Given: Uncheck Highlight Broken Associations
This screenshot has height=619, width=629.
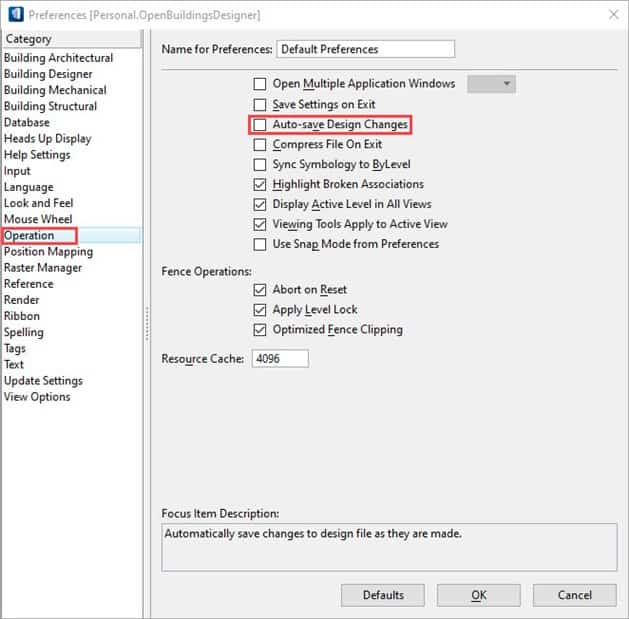Looking at the screenshot, I should pyautogui.click(x=260, y=185).
